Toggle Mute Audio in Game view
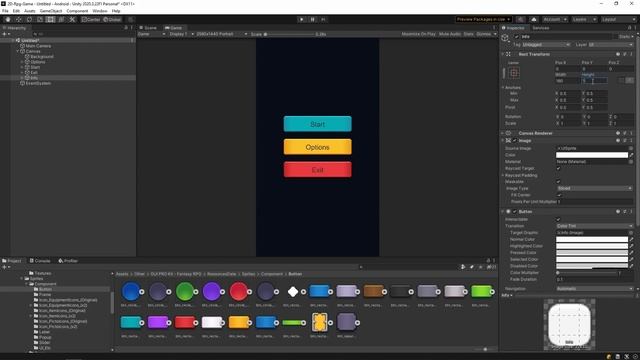 click(449, 34)
